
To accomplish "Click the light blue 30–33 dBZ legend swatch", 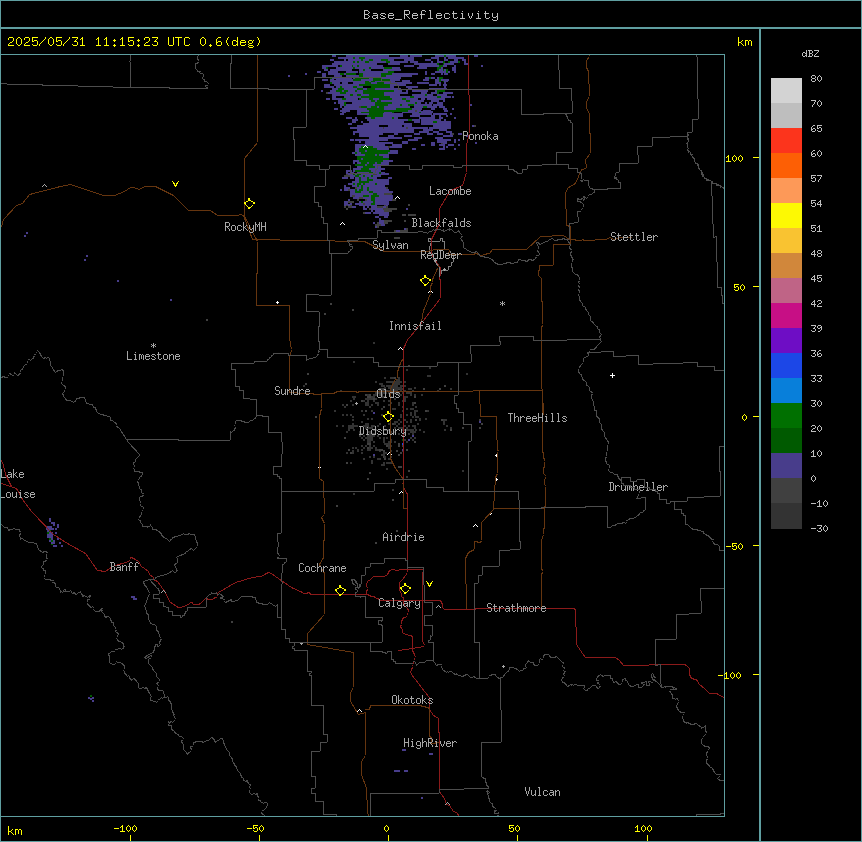I will (786, 390).
